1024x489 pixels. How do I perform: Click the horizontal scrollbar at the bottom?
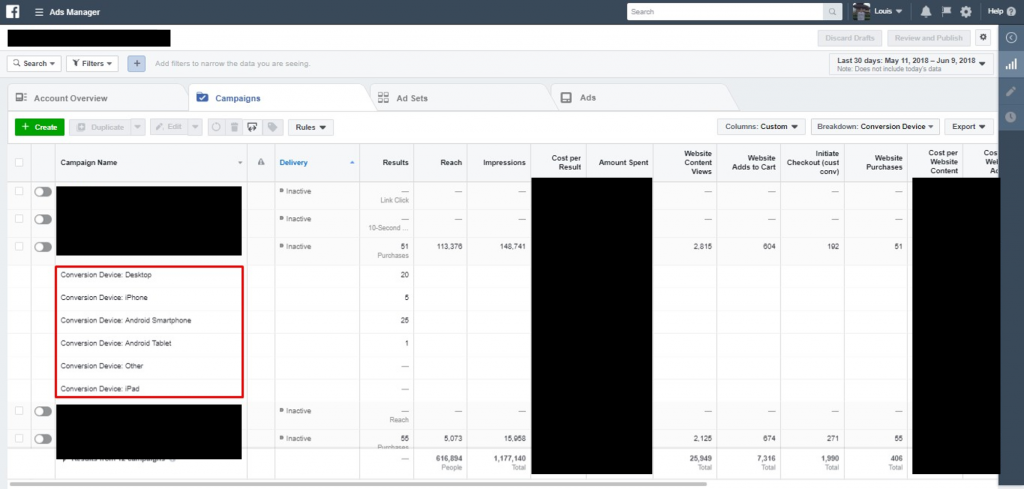358,484
